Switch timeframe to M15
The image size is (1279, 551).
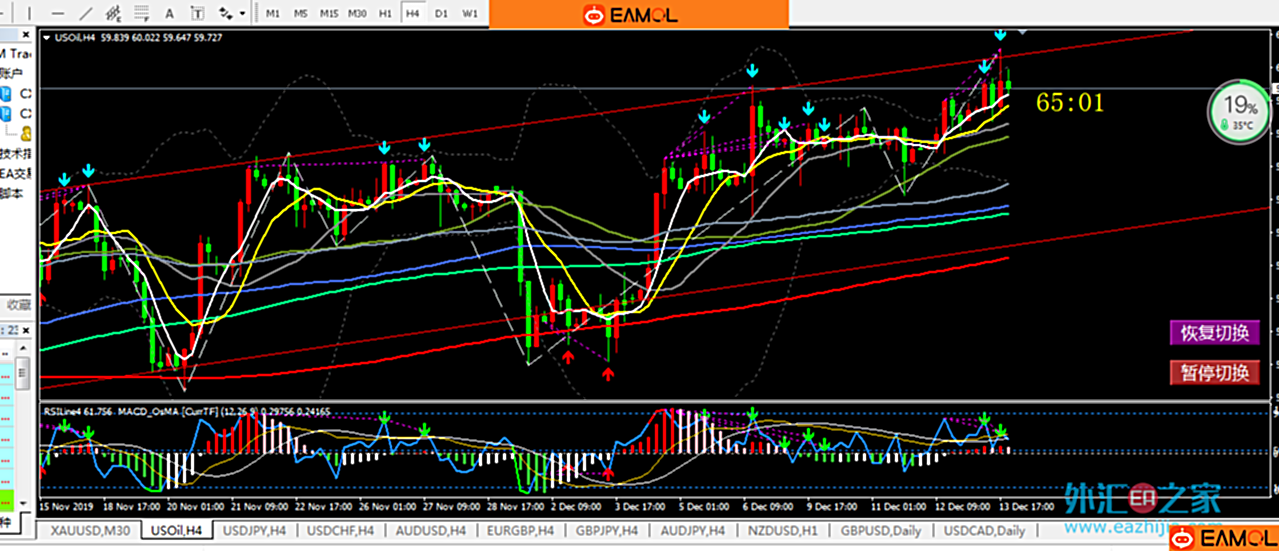[329, 14]
